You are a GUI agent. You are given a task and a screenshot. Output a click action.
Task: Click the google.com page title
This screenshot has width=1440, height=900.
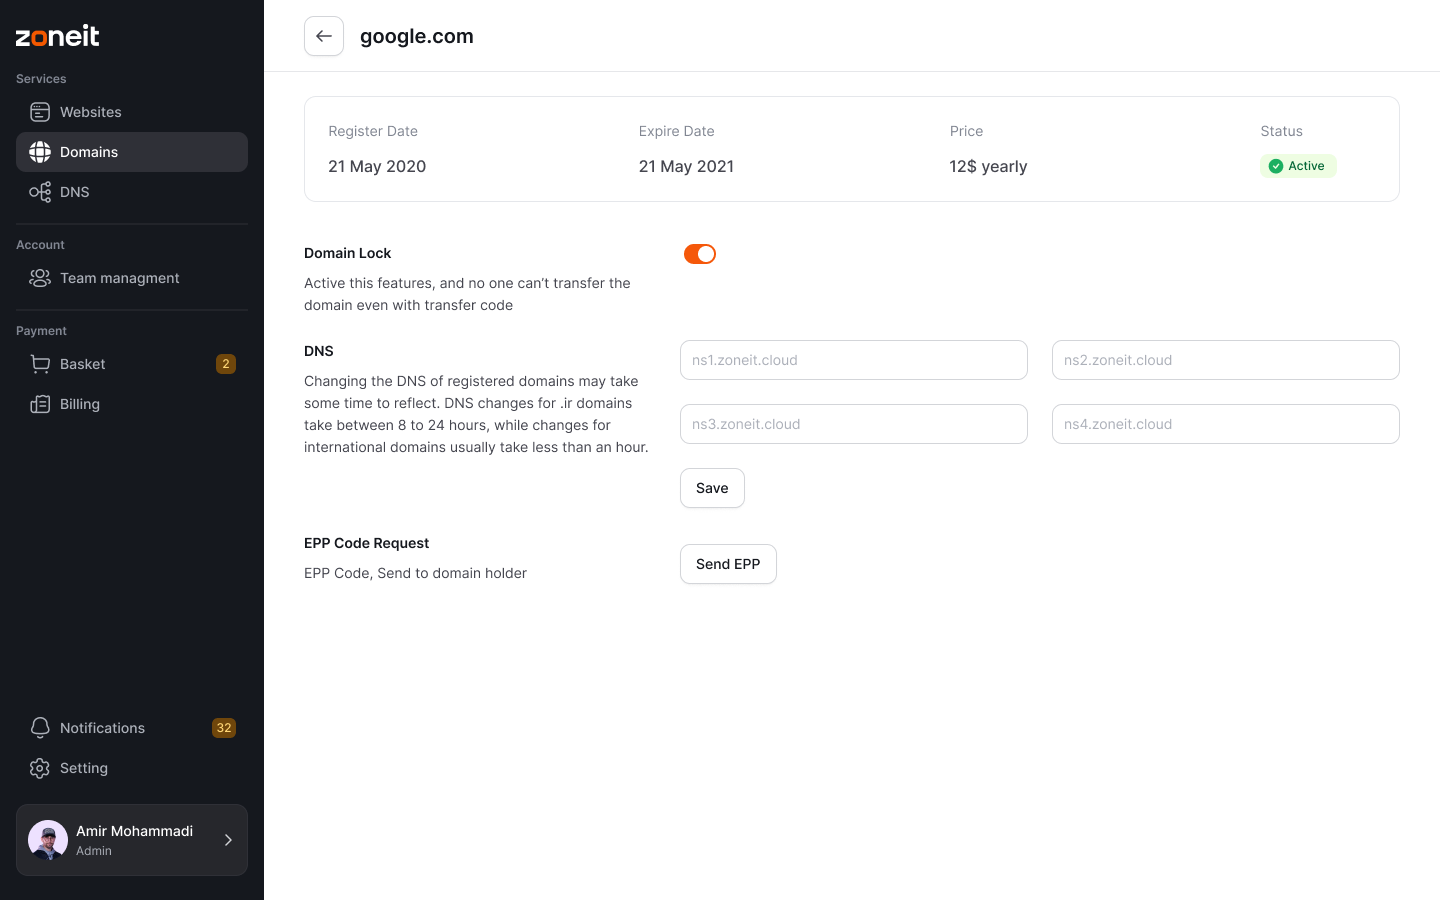pyautogui.click(x=417, y=36)
